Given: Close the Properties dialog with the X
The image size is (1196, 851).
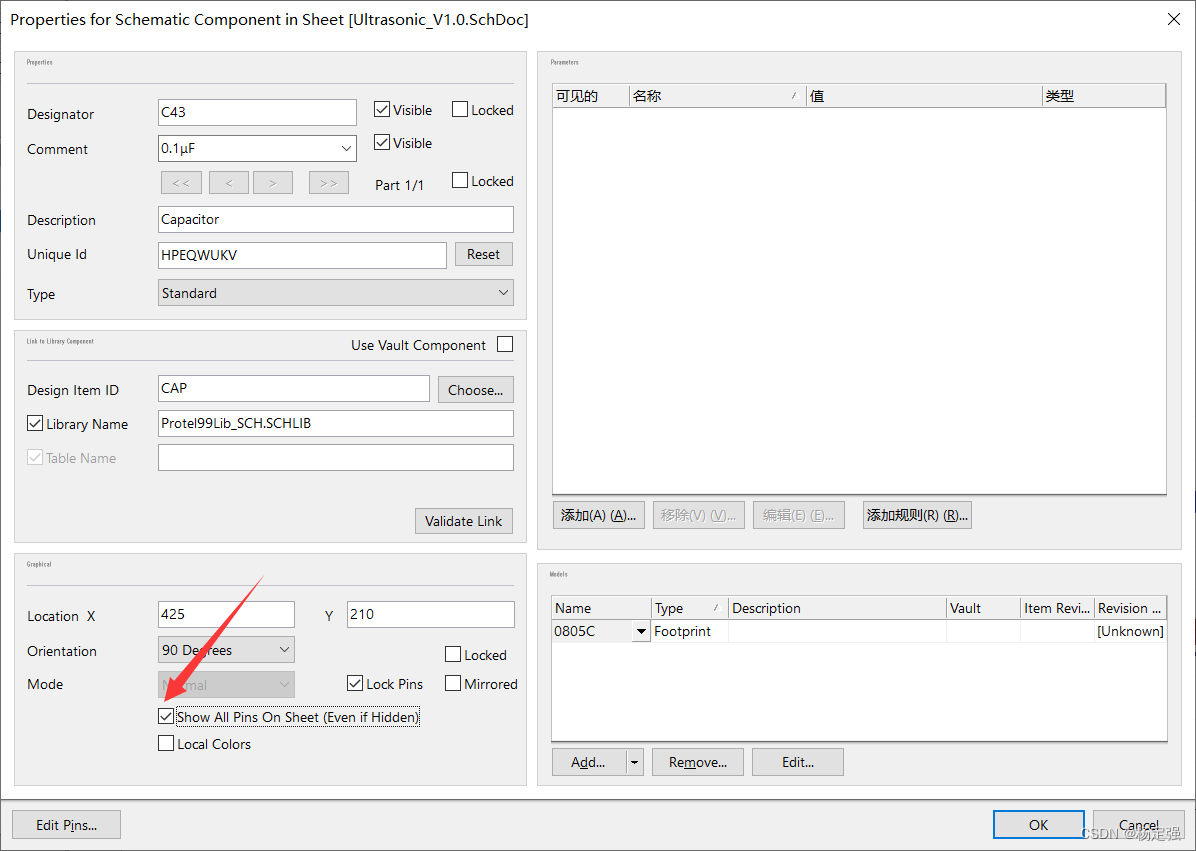Looking at the screenshot, I should [x=1174, y=19].
